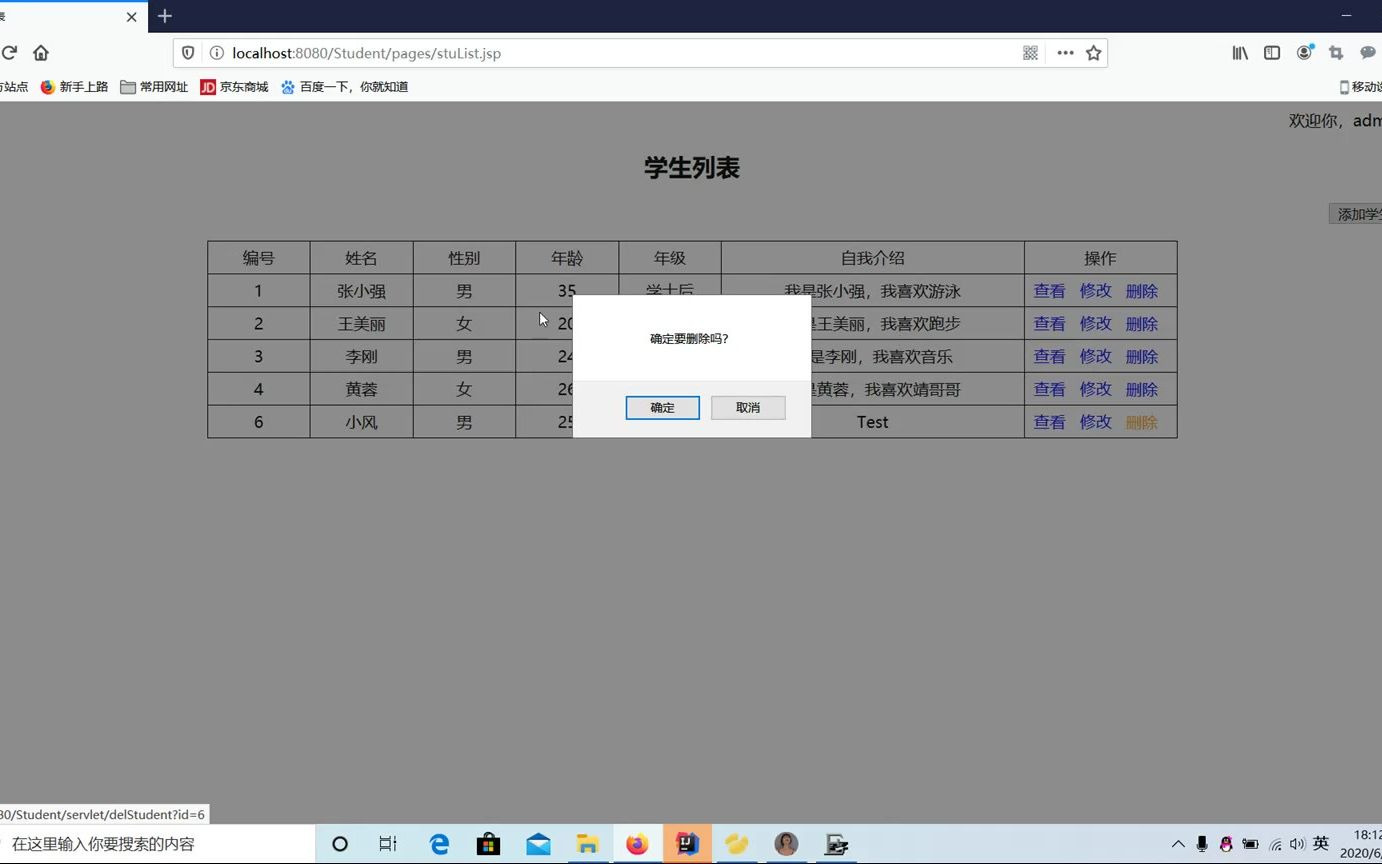Open the volume slider from the tray
Image resolution: width=1382 pixels, height=864 pixels.
coord(1297,844)
